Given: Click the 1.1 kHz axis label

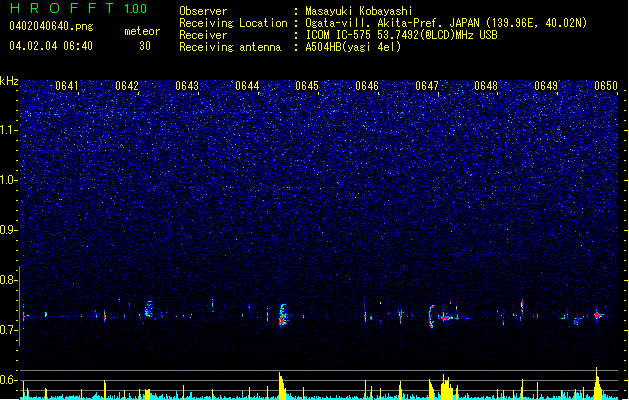Looking at the screenshot, I should click(9, 130).
